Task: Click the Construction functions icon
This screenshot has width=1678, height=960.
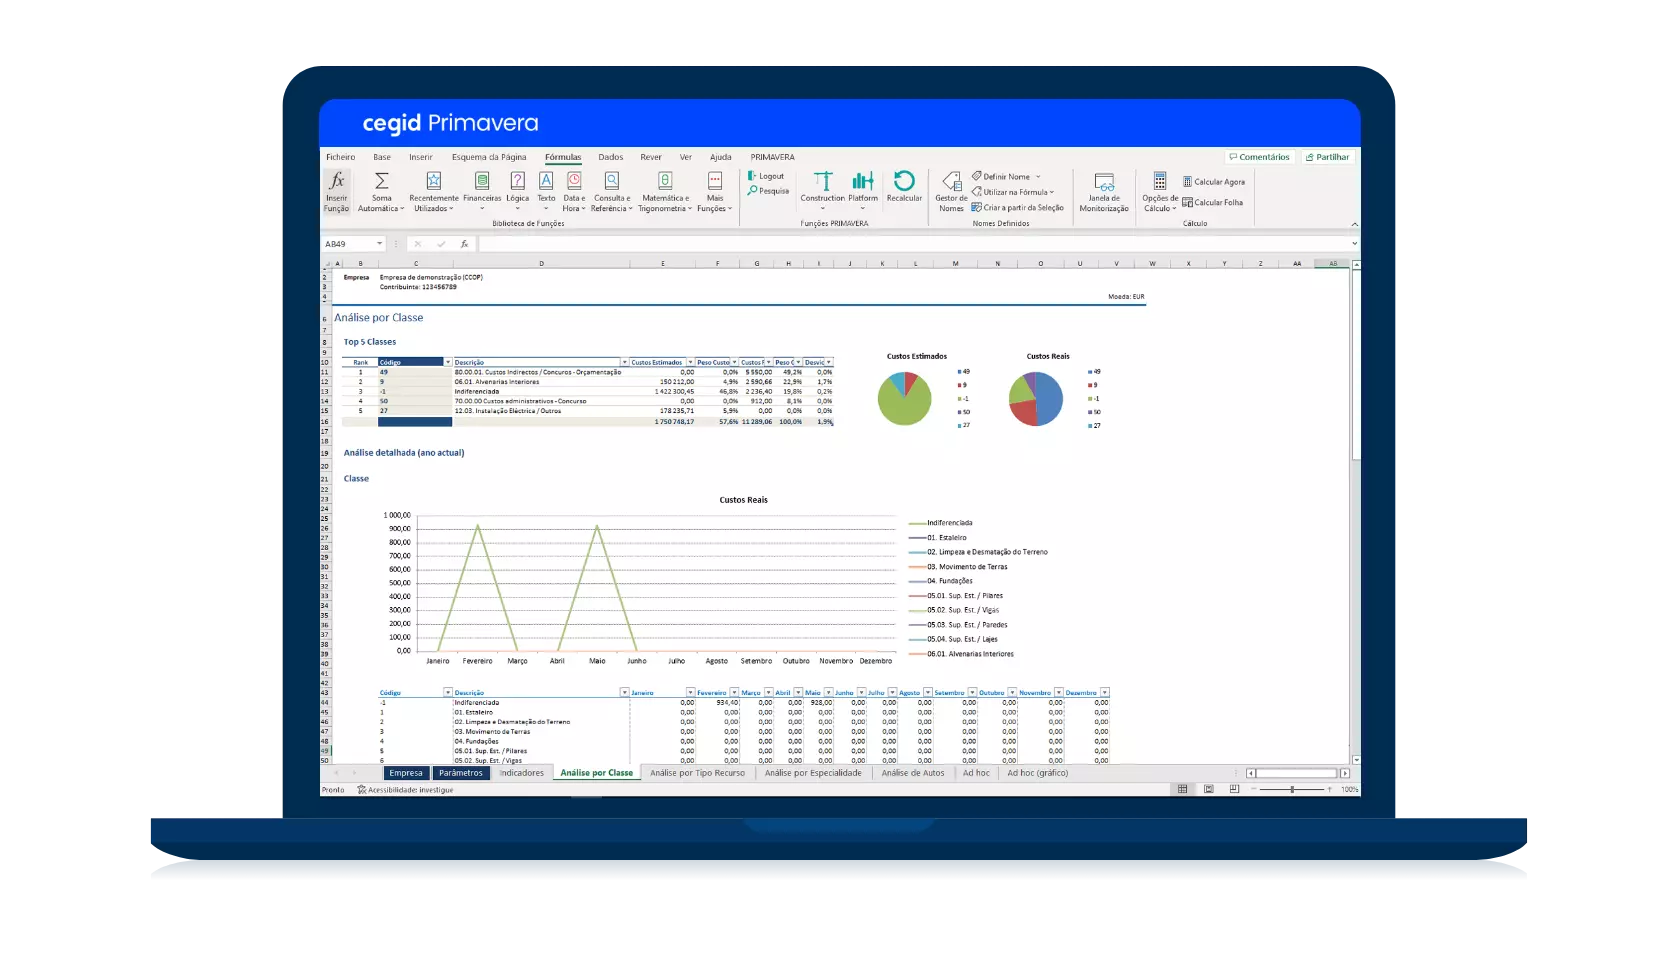Action: [822, 181]
